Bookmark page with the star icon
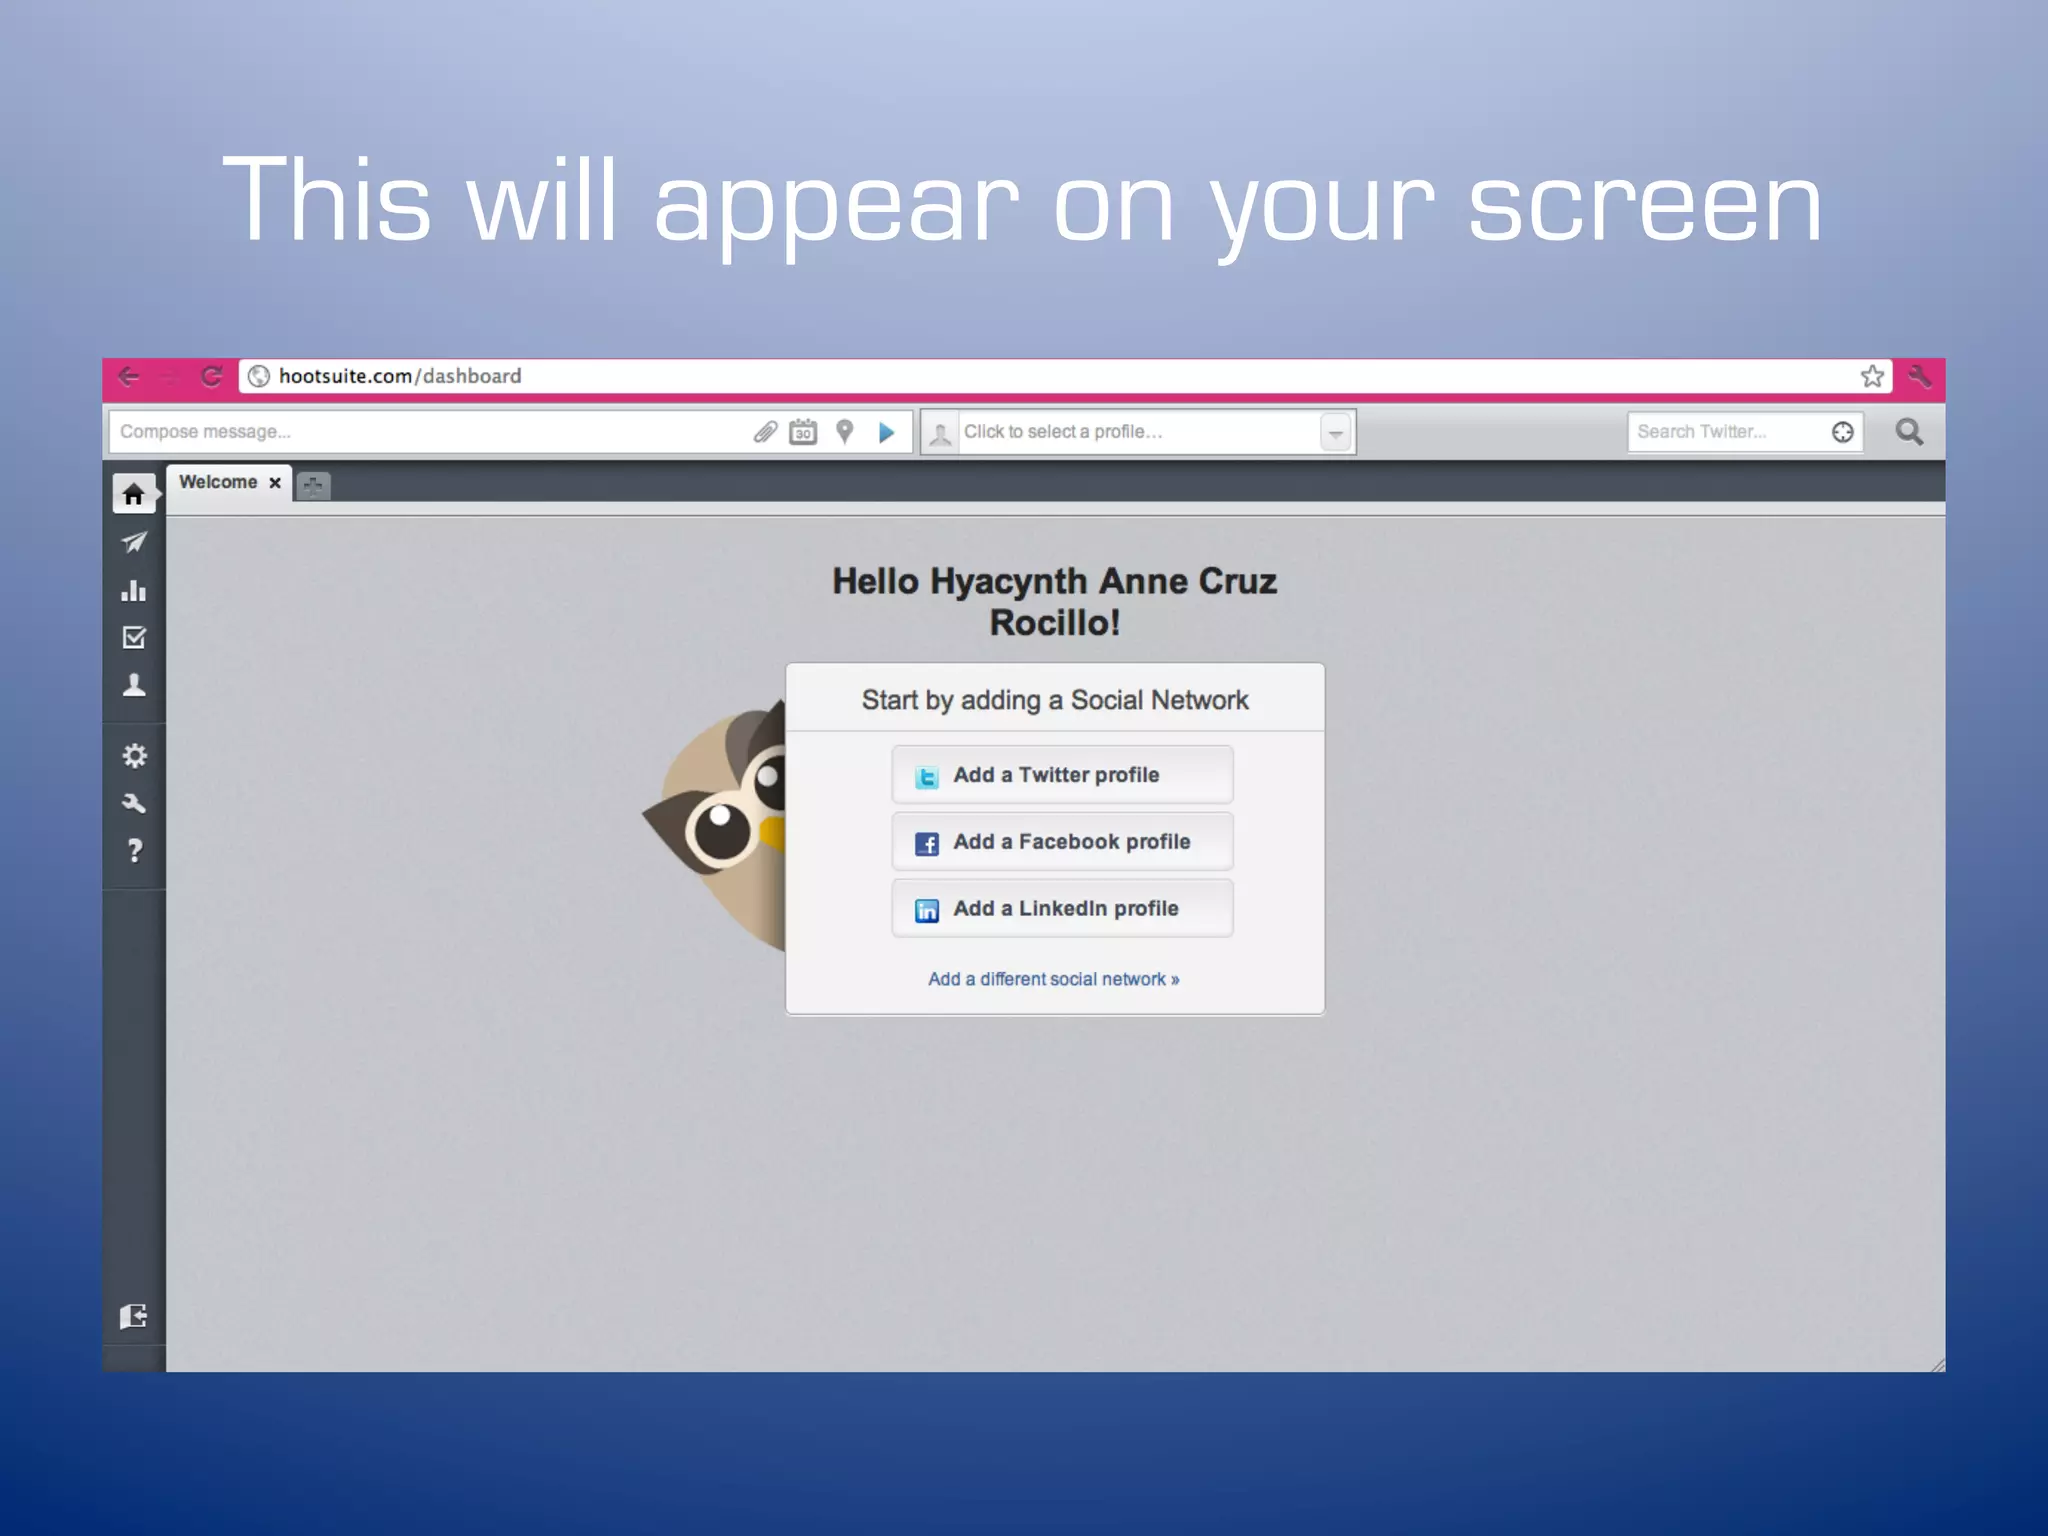The width and height of the screenshot is (2048, 1536). 1872,376
